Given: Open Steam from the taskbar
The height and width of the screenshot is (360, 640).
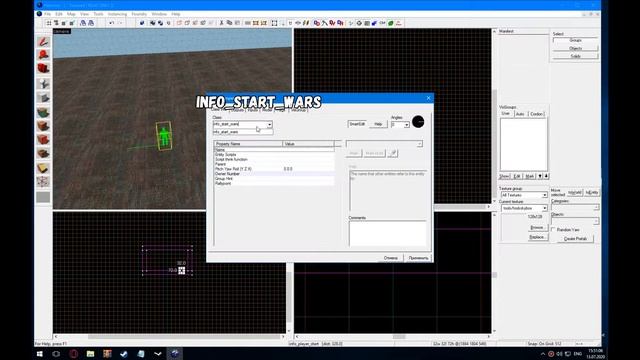Looking at the screenshot, I should coord(124,354).
